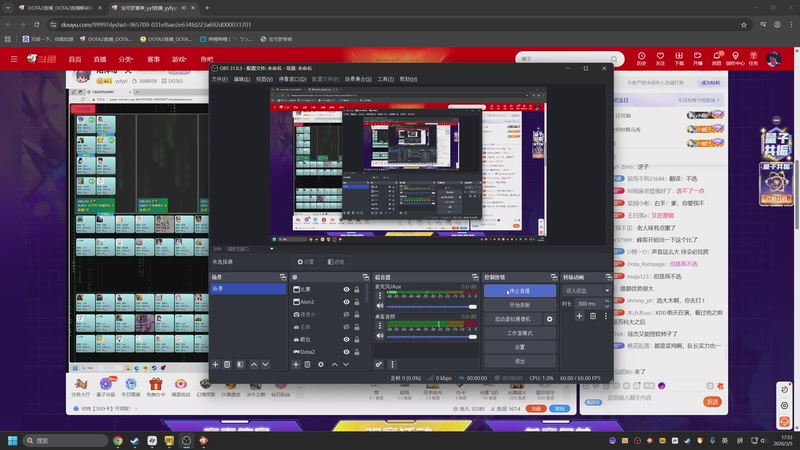Pop out the Scenes dock panel
This screenshot has height=450, width=800.
[x=283, y=277]
